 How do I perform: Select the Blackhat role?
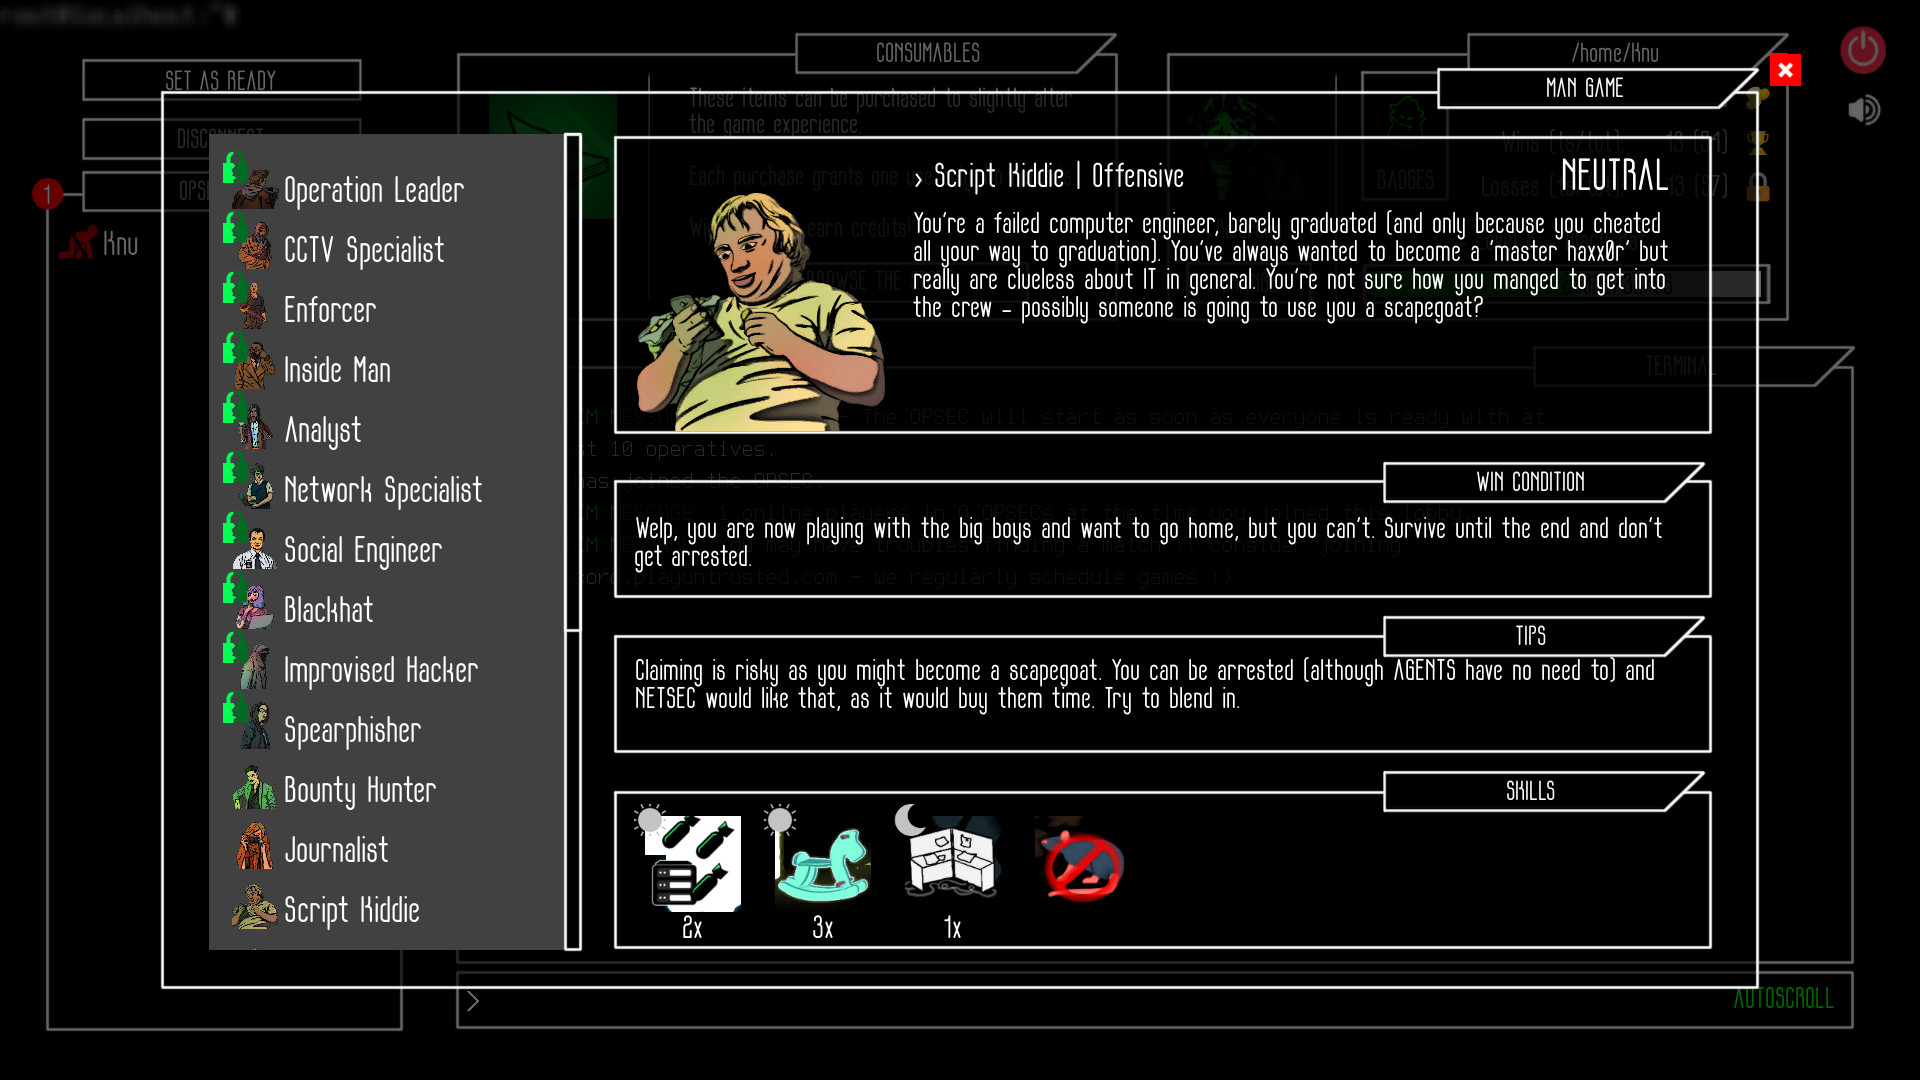327,609
